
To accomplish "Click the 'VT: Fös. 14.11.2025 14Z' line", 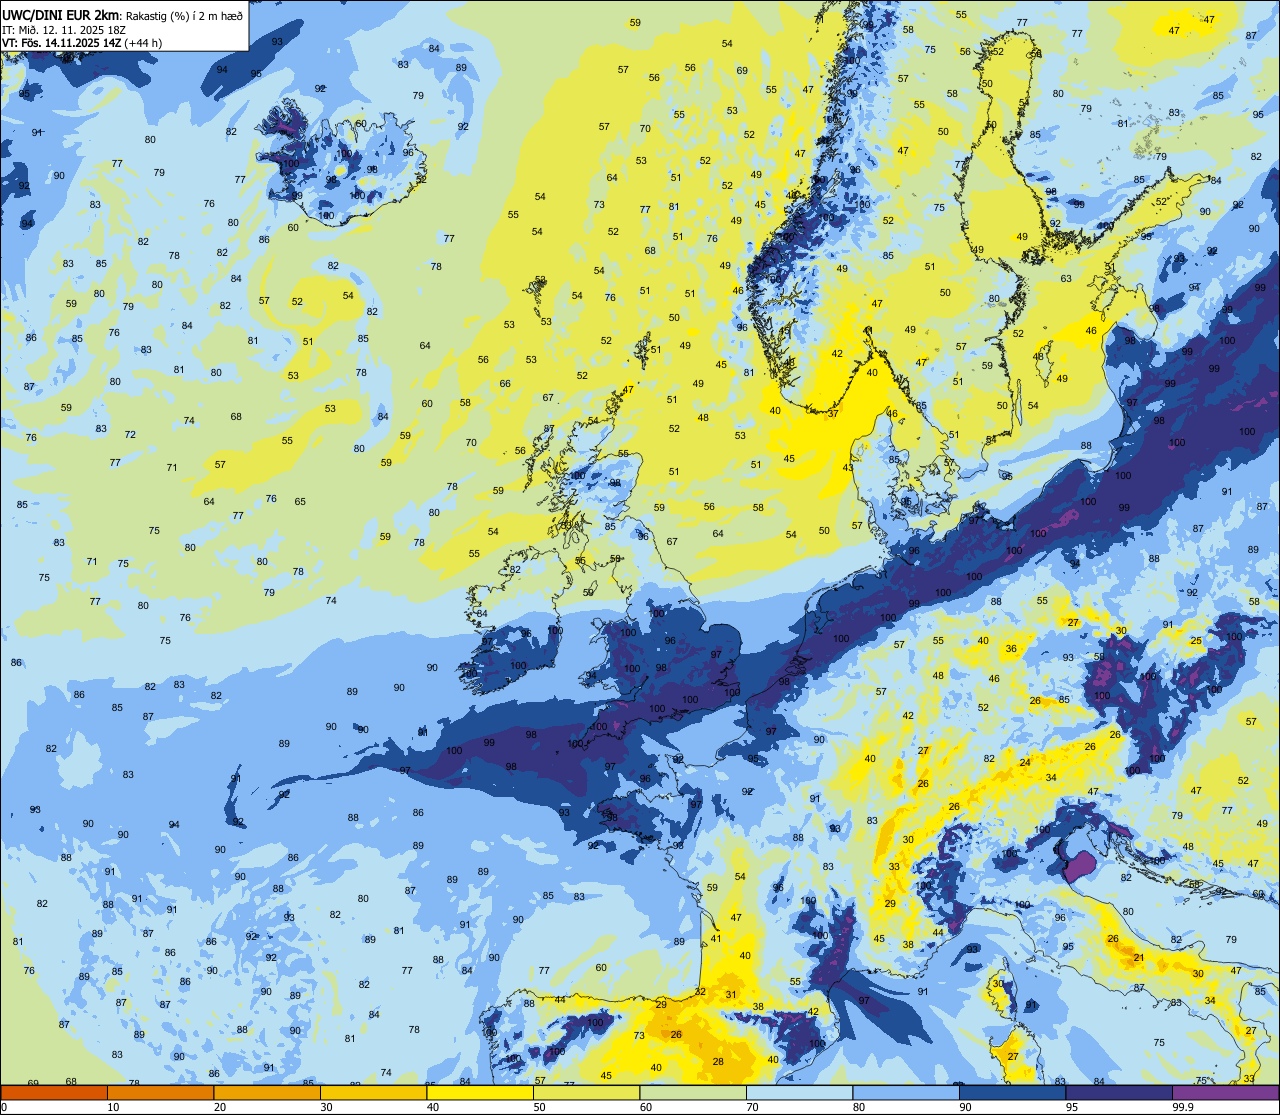I will [61, 43].
